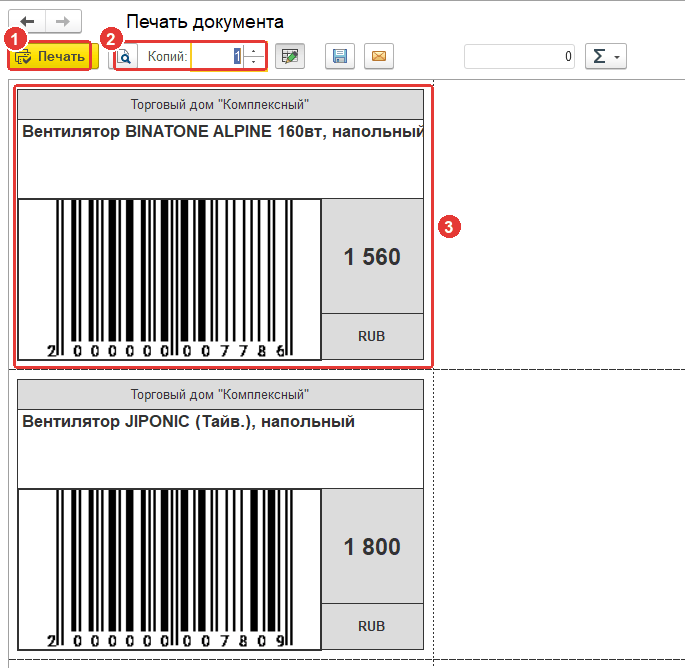Select the RUB cell under price 1 560
The image size is (685, 668).
coord(372,336)
